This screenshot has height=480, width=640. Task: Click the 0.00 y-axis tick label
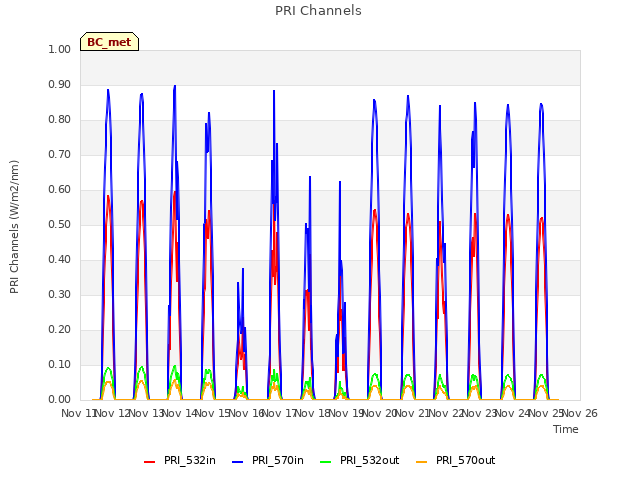point(60,400)
